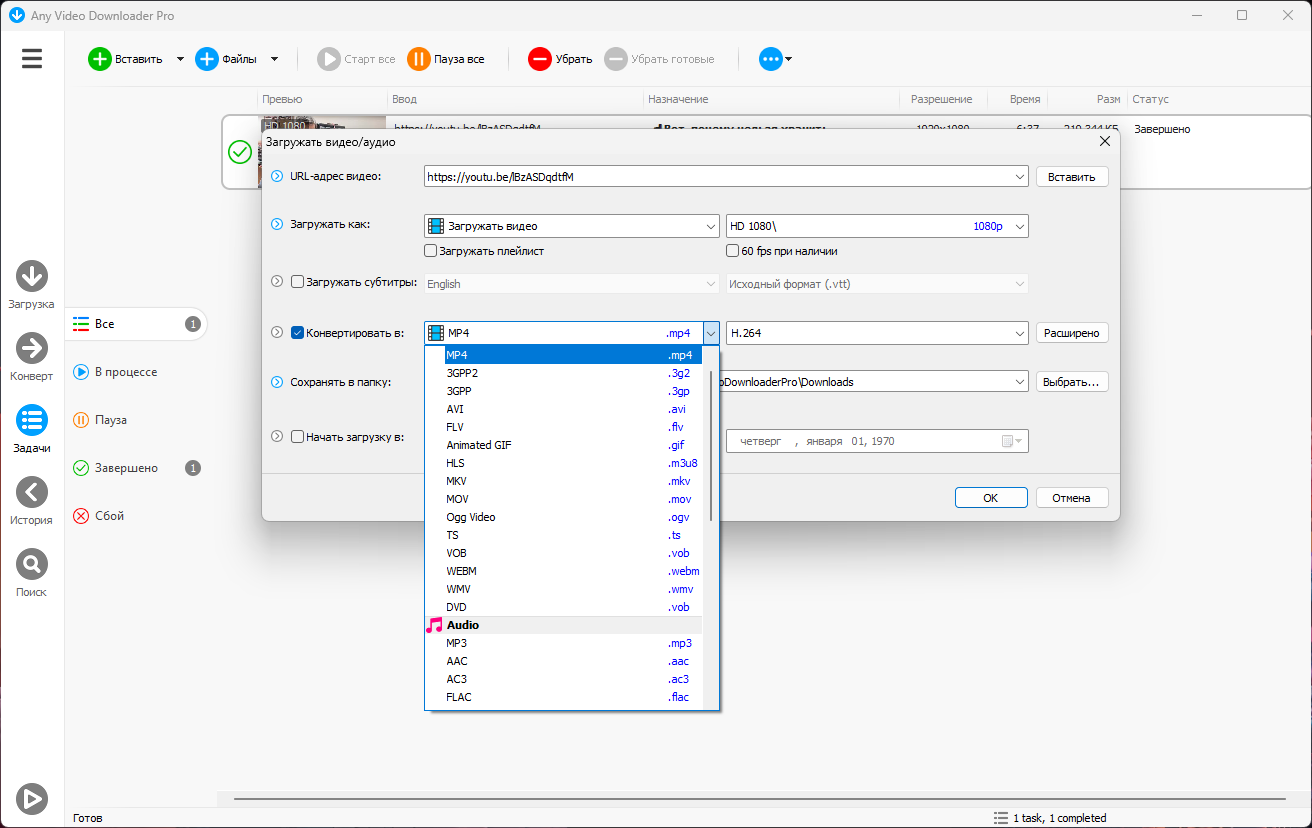Image resolution: width=1312 pixels, height=828 pixels.
Task: Click the calendar icon in date field
Action: (1007, 441)
